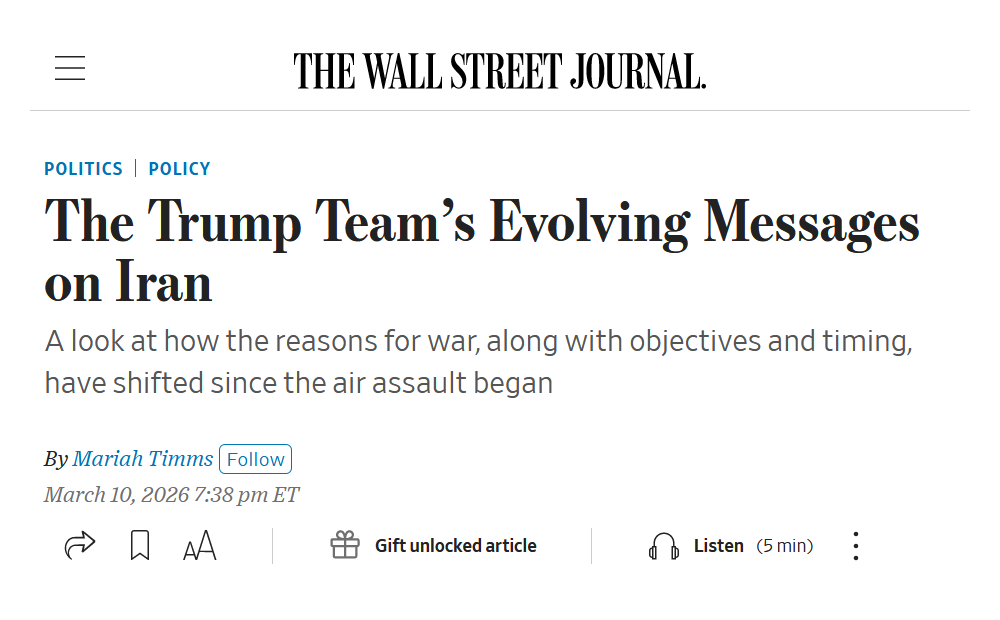Viewport: 1000px width, 620px height.
Task: Click The Wall Street Journal logo
Action: 500,71
